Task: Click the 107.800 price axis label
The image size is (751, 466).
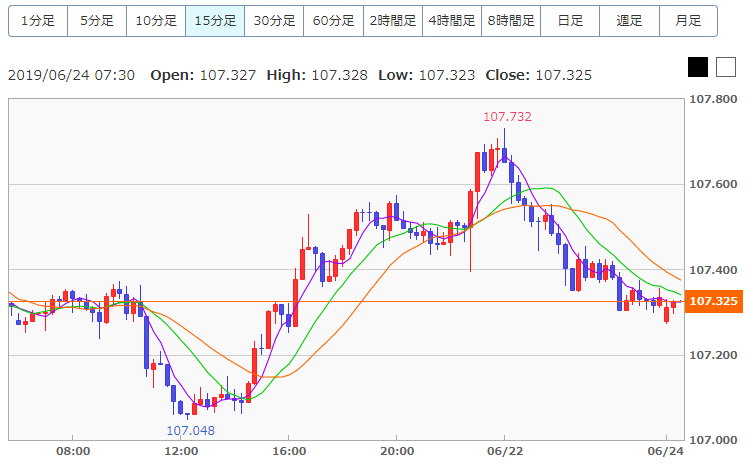Action: [x=713, y=99]
